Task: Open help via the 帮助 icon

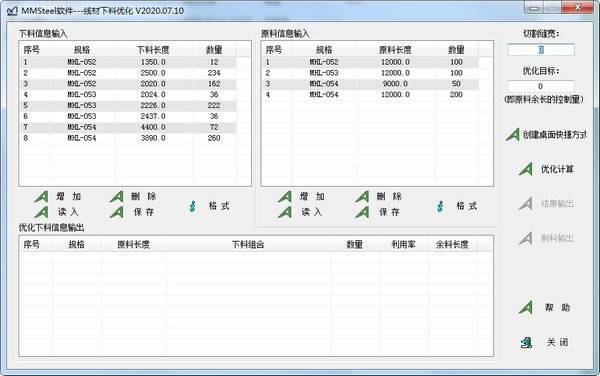Action: click(526, 308)
